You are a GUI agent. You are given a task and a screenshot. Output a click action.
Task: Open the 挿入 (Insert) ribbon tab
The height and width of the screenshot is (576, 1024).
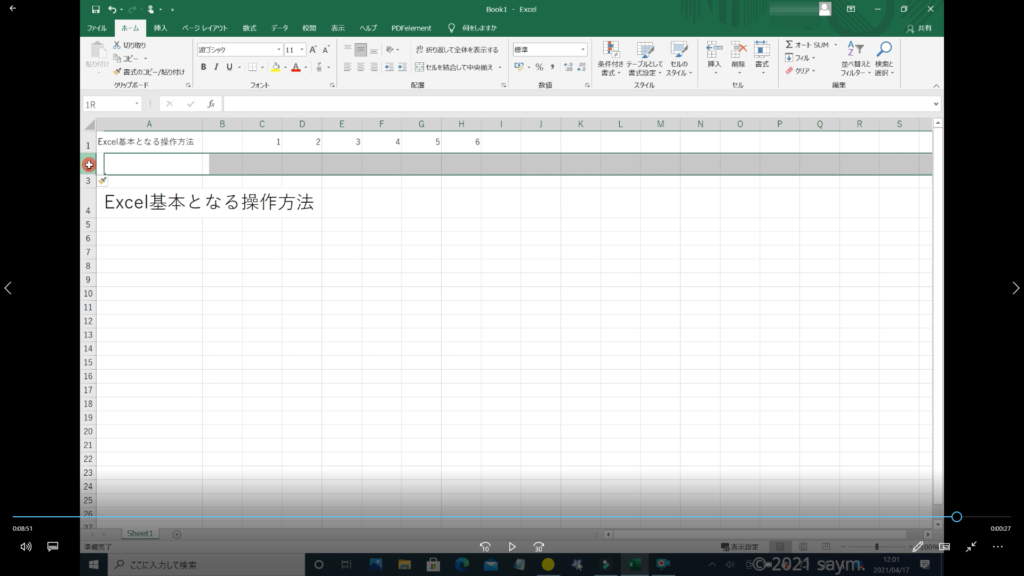(x=160, y=28)
